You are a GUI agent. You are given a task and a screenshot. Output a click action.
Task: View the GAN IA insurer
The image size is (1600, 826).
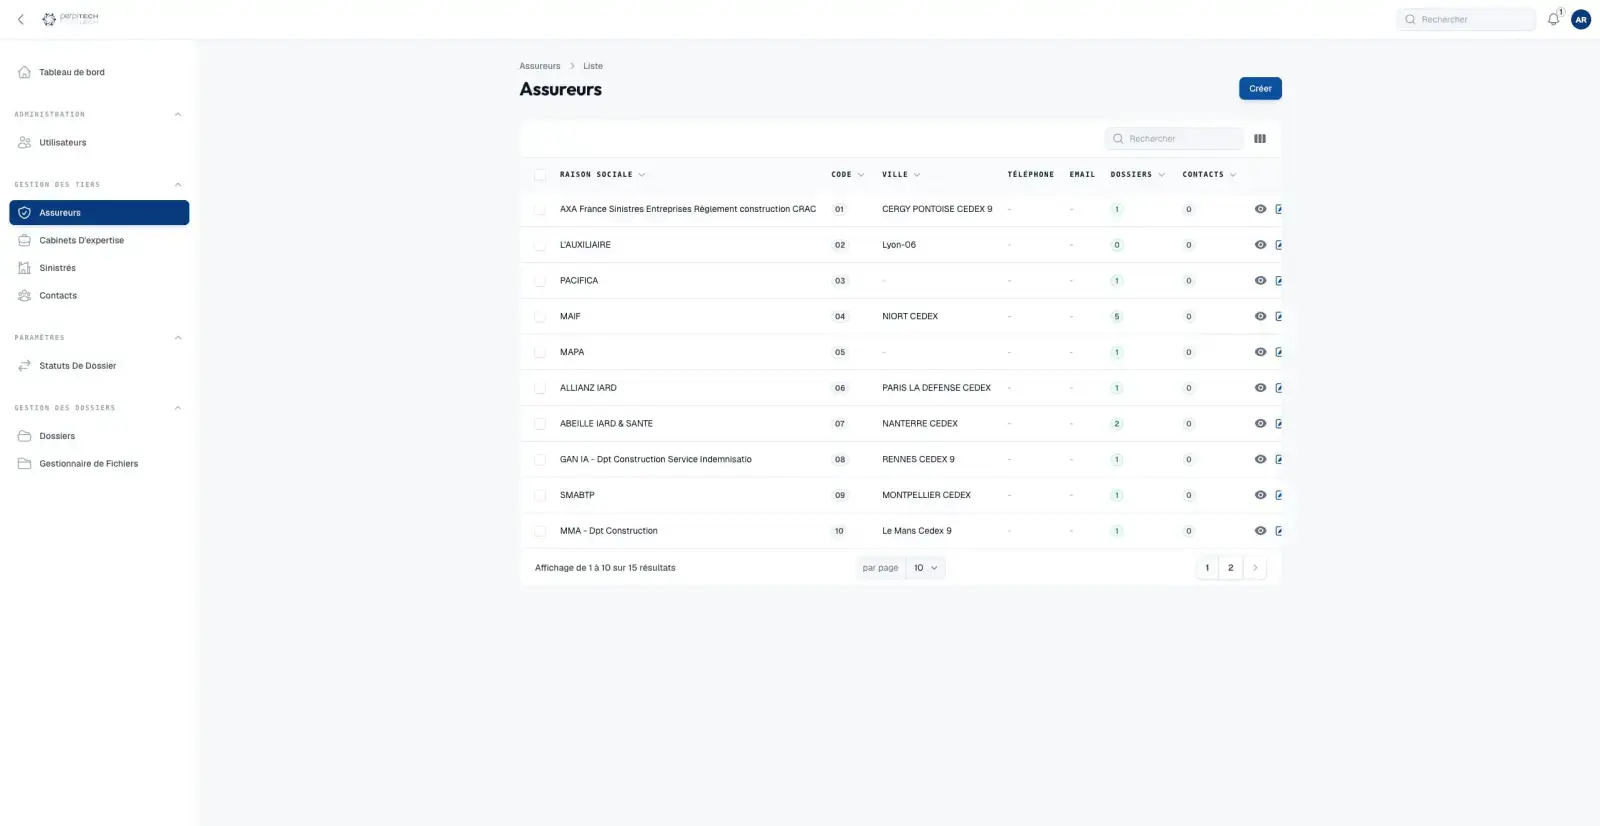[x=1260, y=460]
